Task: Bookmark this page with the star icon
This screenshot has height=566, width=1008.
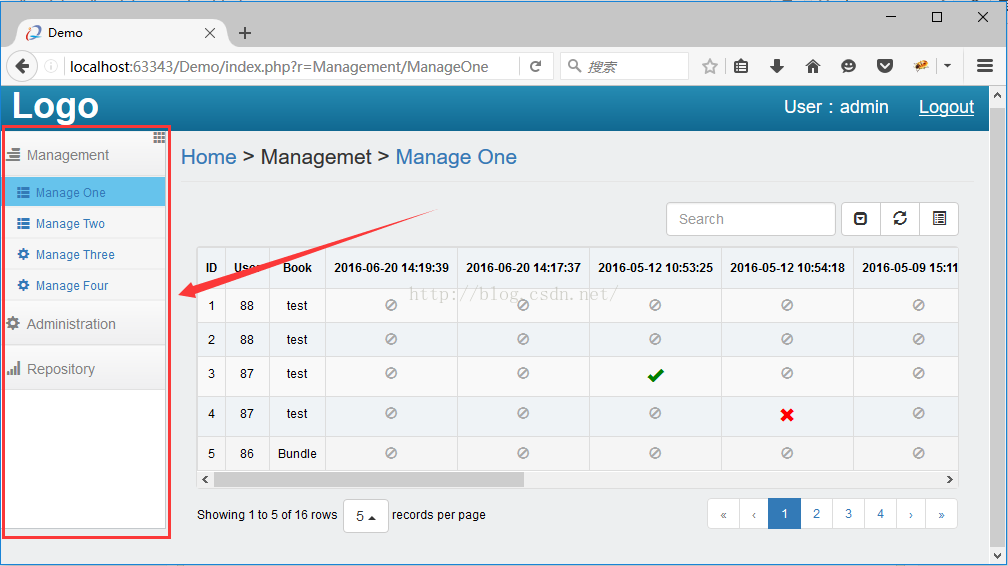Action: pos(710,66)
